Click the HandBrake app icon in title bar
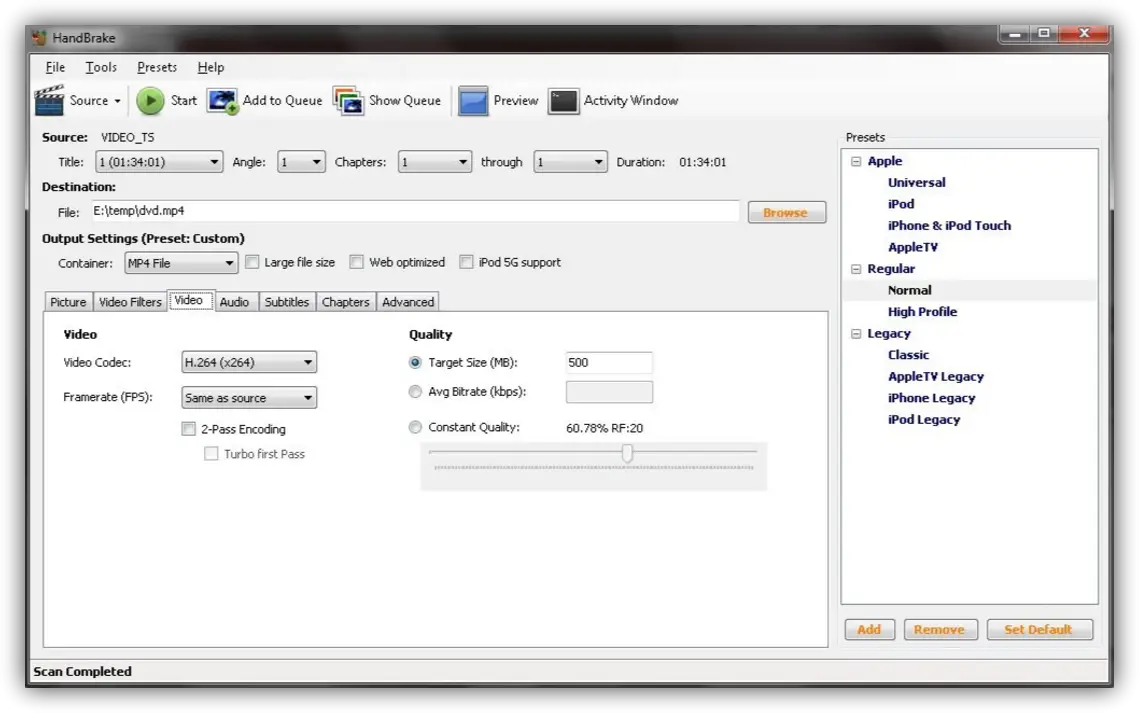 (x=39, y=38)
